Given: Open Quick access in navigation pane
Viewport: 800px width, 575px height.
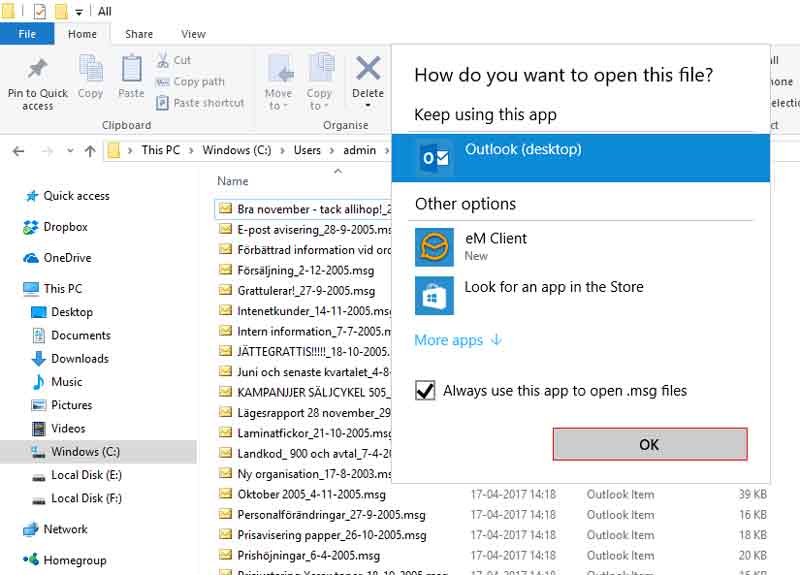Looking at the screenshot, I should tap(76, 196).
